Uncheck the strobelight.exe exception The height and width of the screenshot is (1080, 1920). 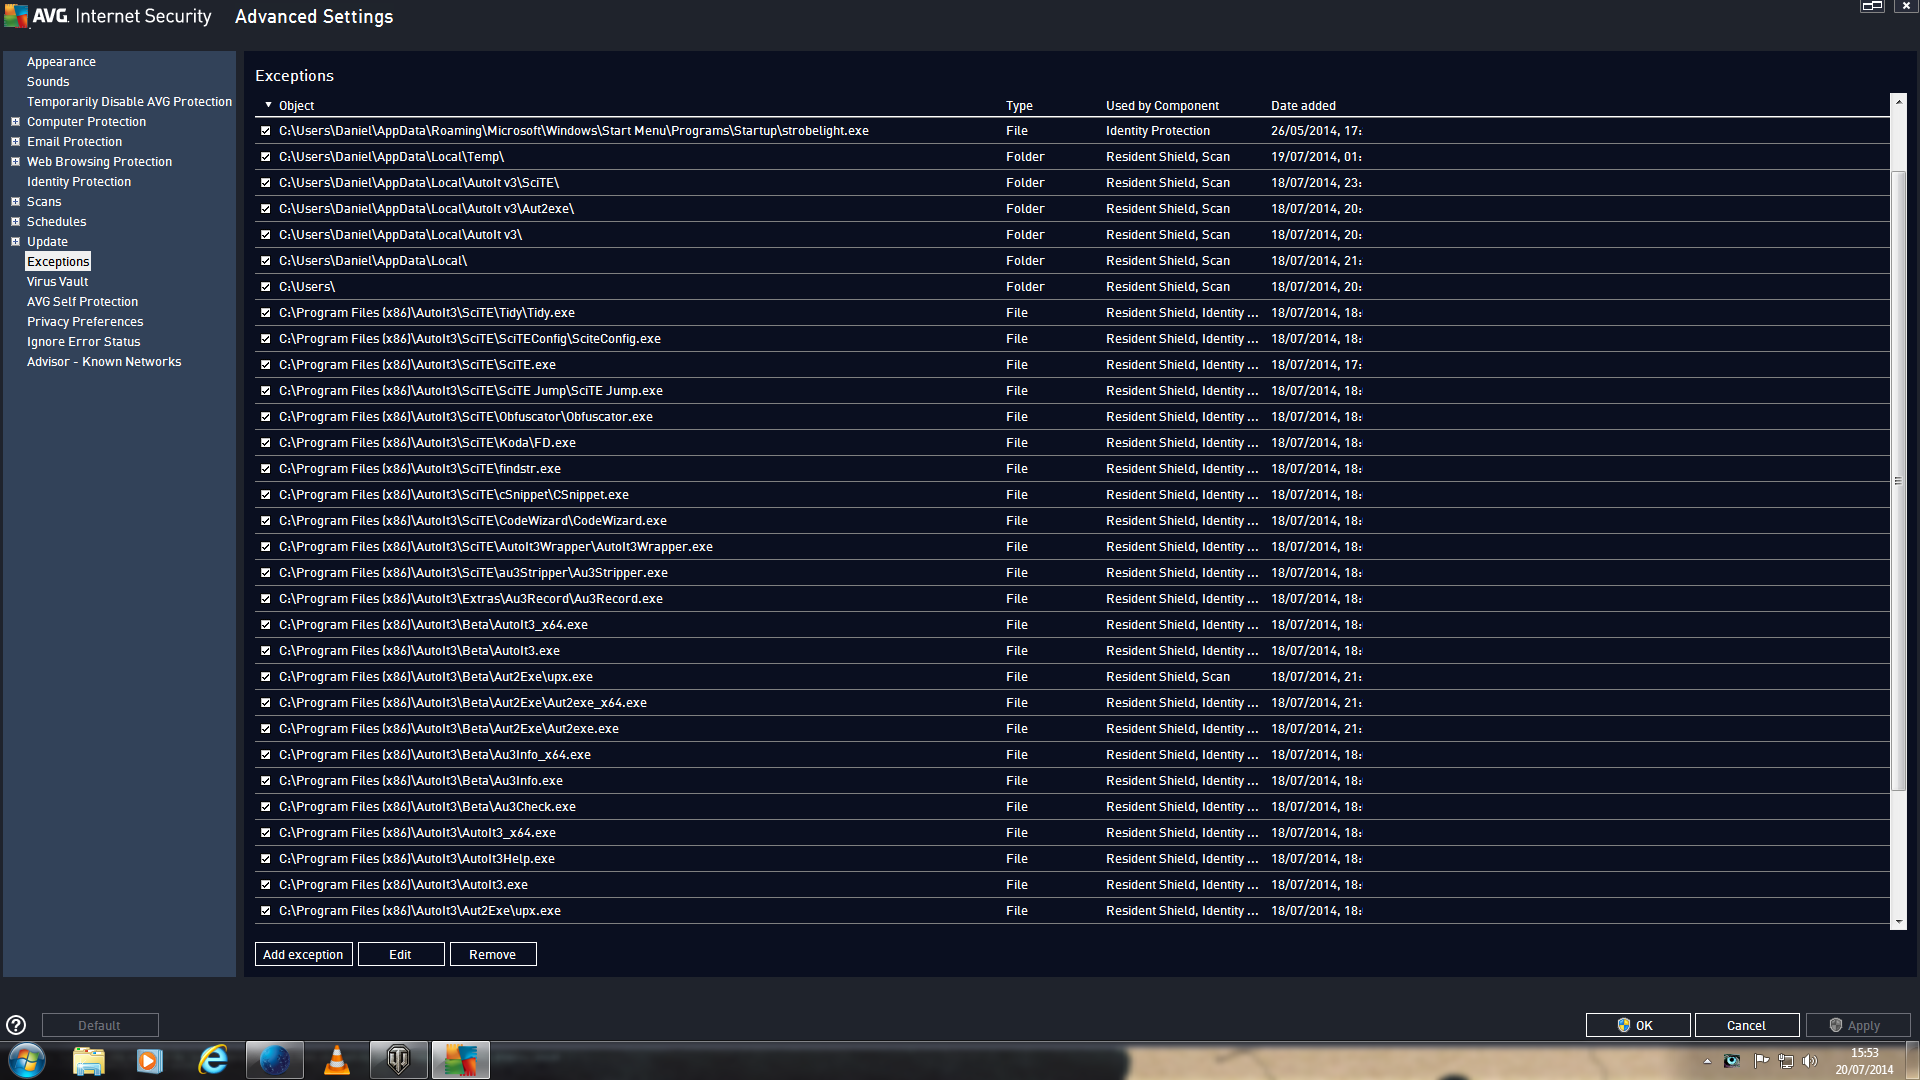coord(266,131)
